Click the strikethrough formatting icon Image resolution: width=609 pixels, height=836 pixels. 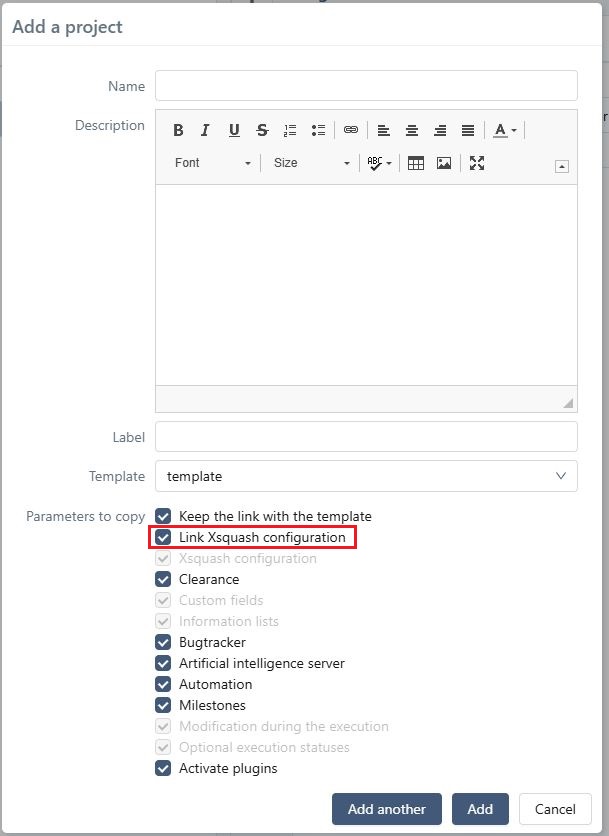click(x=262, y=130)
